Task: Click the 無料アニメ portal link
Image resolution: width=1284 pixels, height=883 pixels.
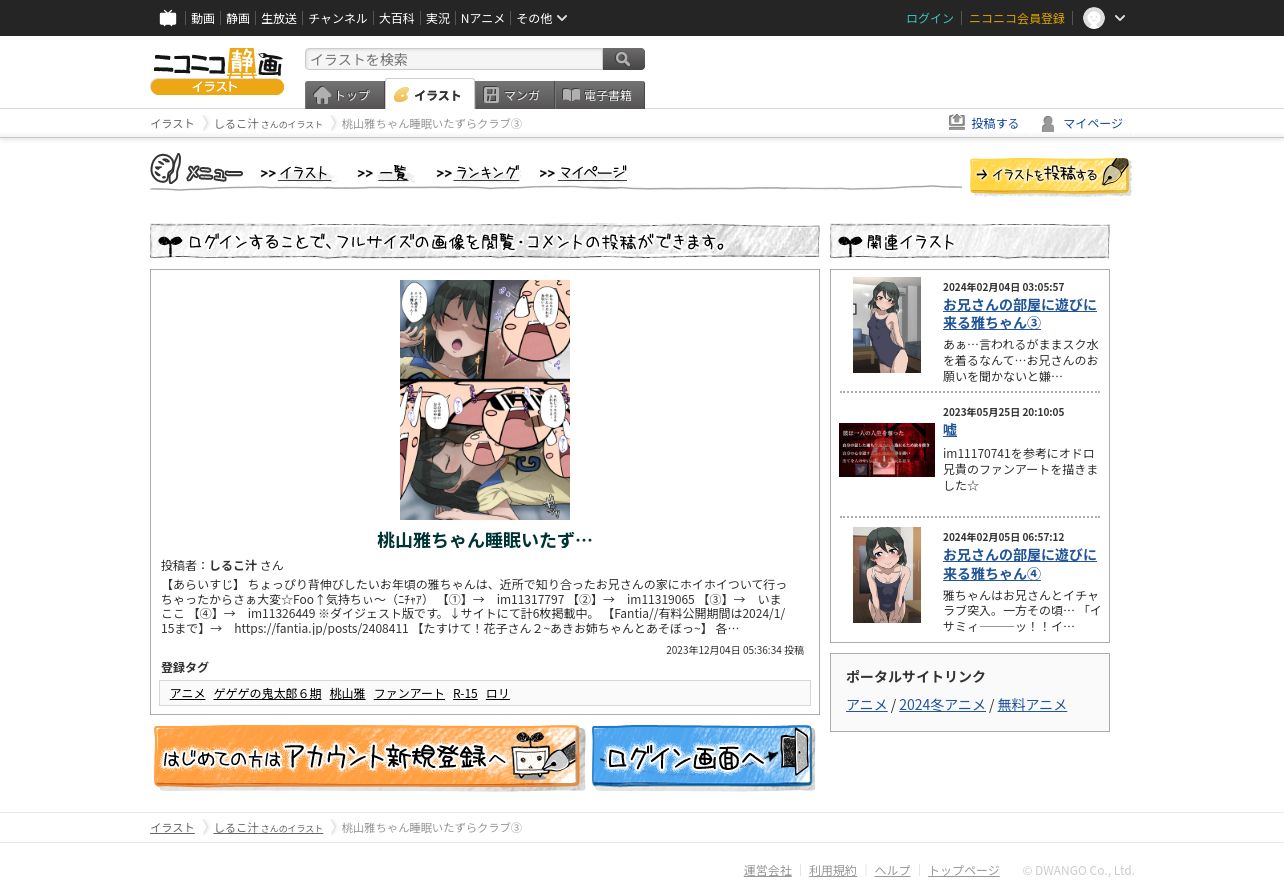Action: point(1032,704)
